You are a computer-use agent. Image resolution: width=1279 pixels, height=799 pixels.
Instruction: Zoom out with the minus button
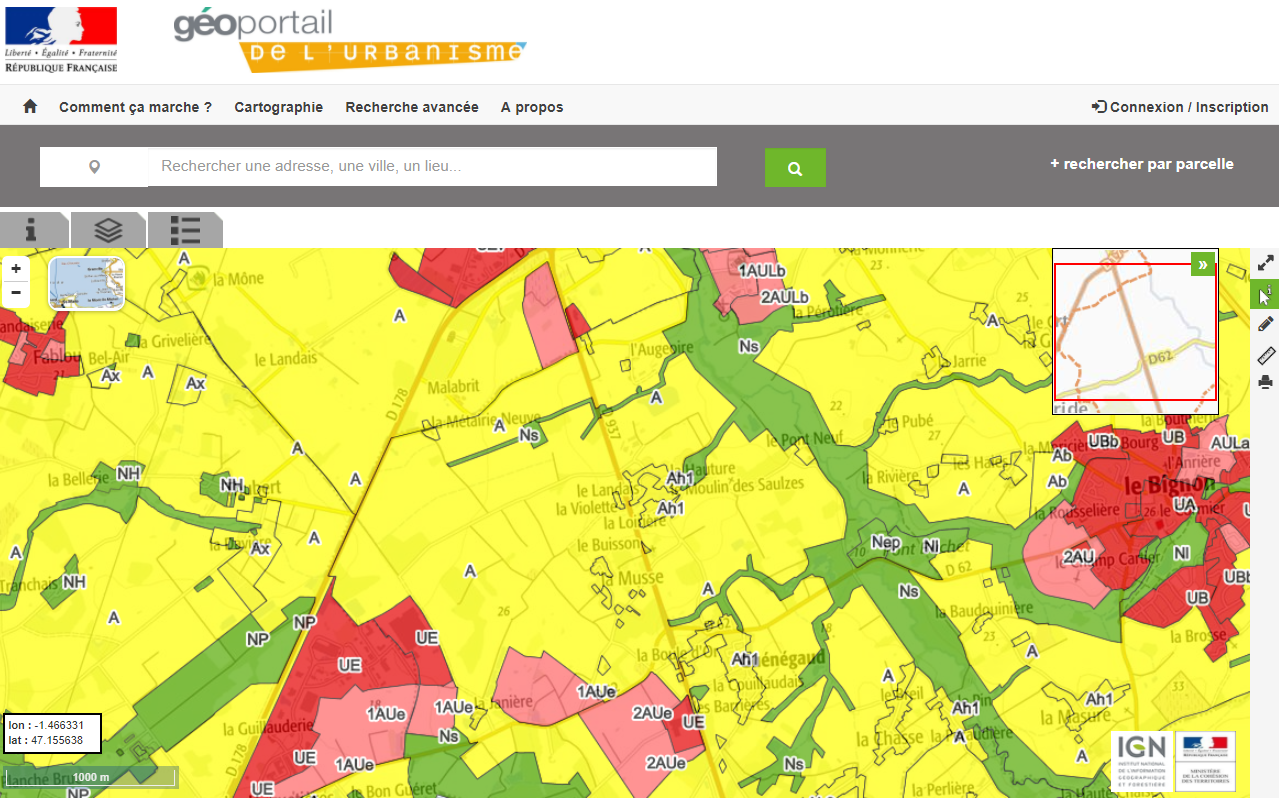(x=16, y=293)
